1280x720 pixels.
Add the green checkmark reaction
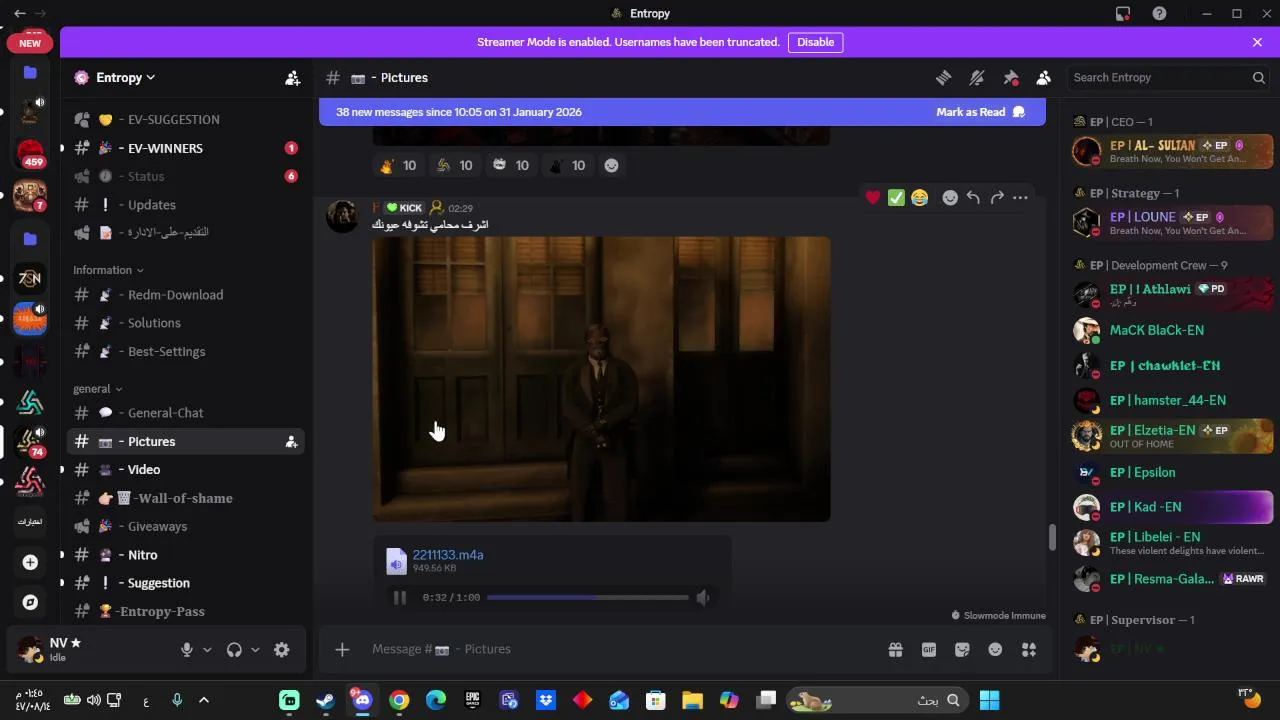896,198
